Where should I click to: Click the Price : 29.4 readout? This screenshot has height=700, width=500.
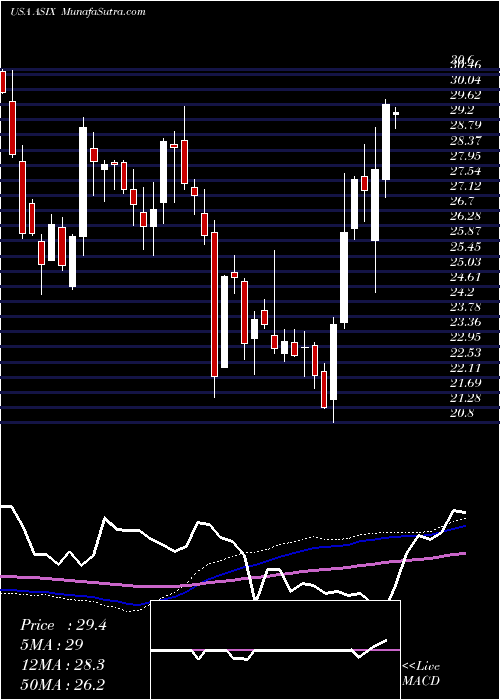[63, 625]
